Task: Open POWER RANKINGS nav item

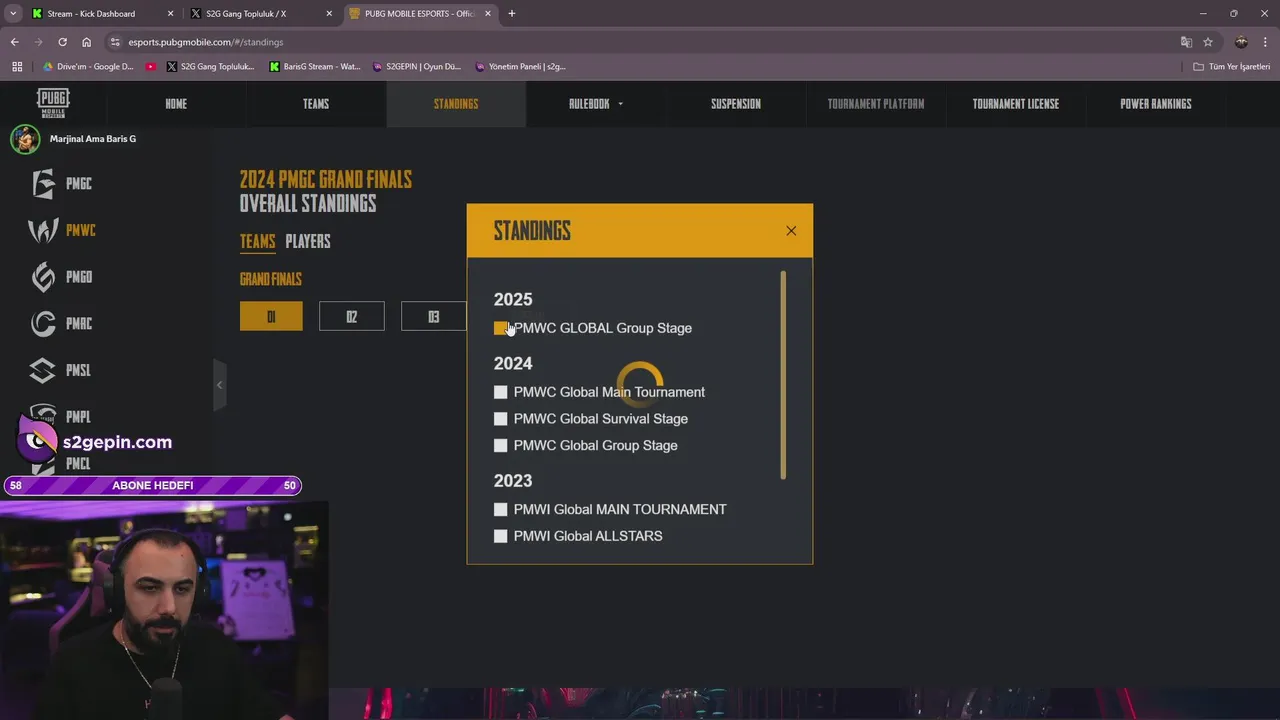Action: [x=1156, y=104]
